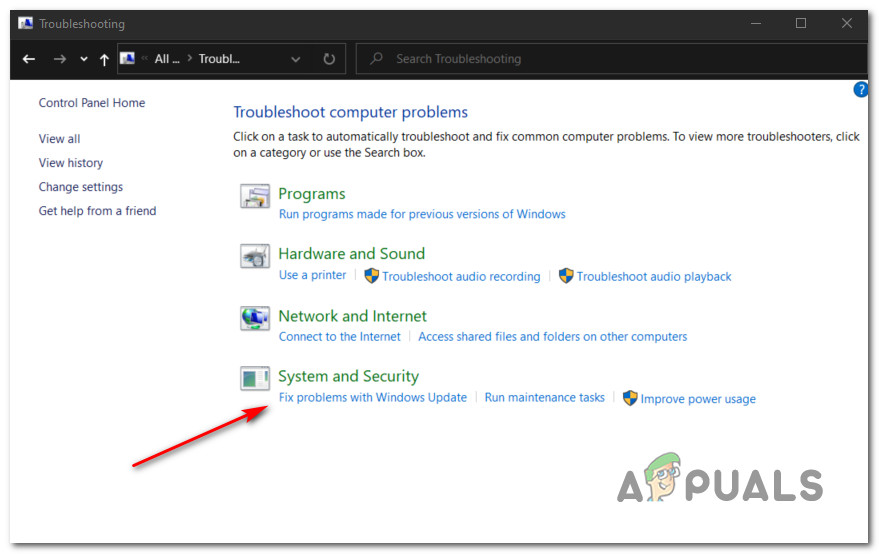The width and height of the screenshot is (879, 554).
Task: Minimize the Troubleshooting window
Action: tap(756, 24)
